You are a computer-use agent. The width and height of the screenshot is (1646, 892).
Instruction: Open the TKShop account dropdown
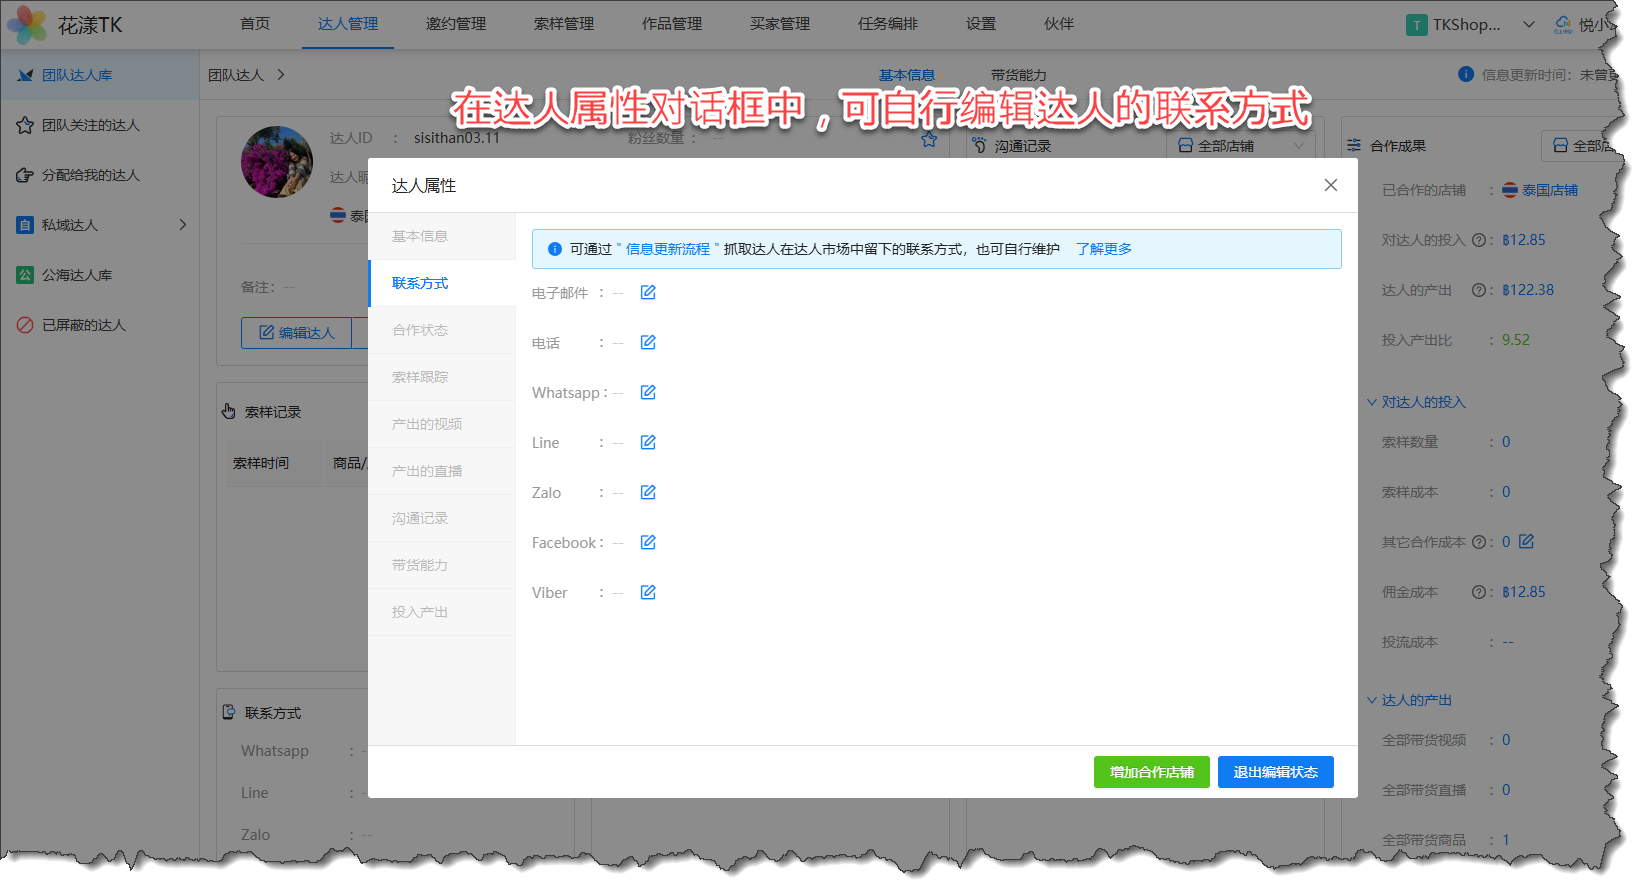pyautogui.click(x=1528, y=25)
